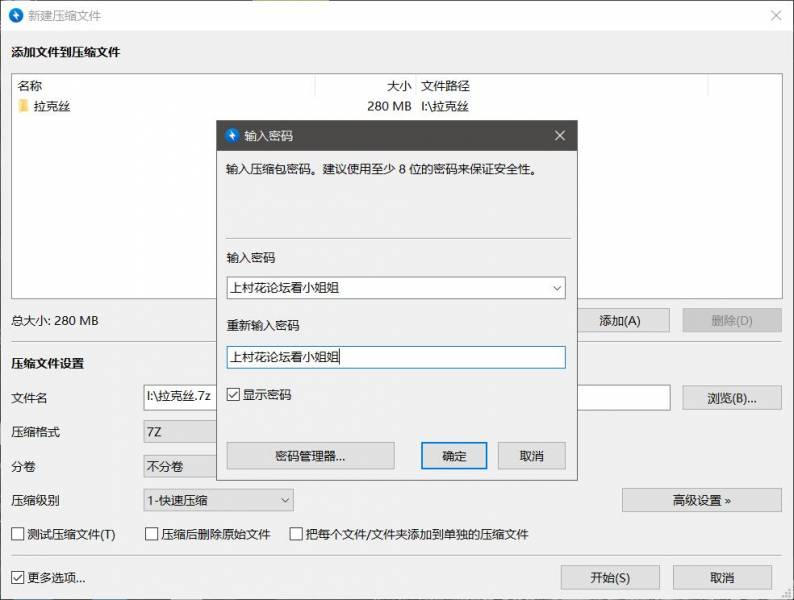Close the 新建压缩文件 window

(775, 15)
